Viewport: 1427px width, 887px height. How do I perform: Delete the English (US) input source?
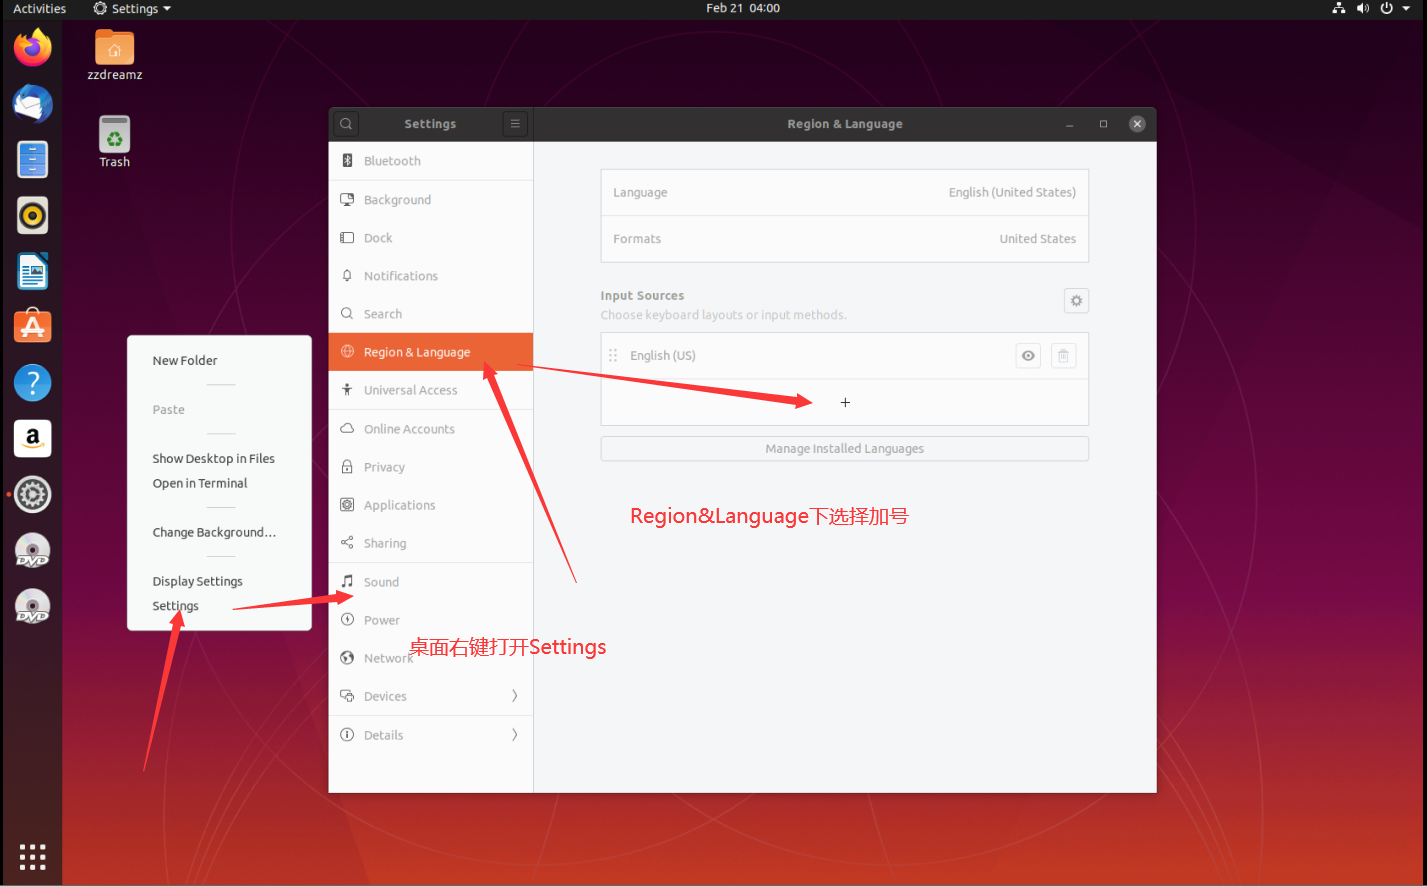[1063, 355]
